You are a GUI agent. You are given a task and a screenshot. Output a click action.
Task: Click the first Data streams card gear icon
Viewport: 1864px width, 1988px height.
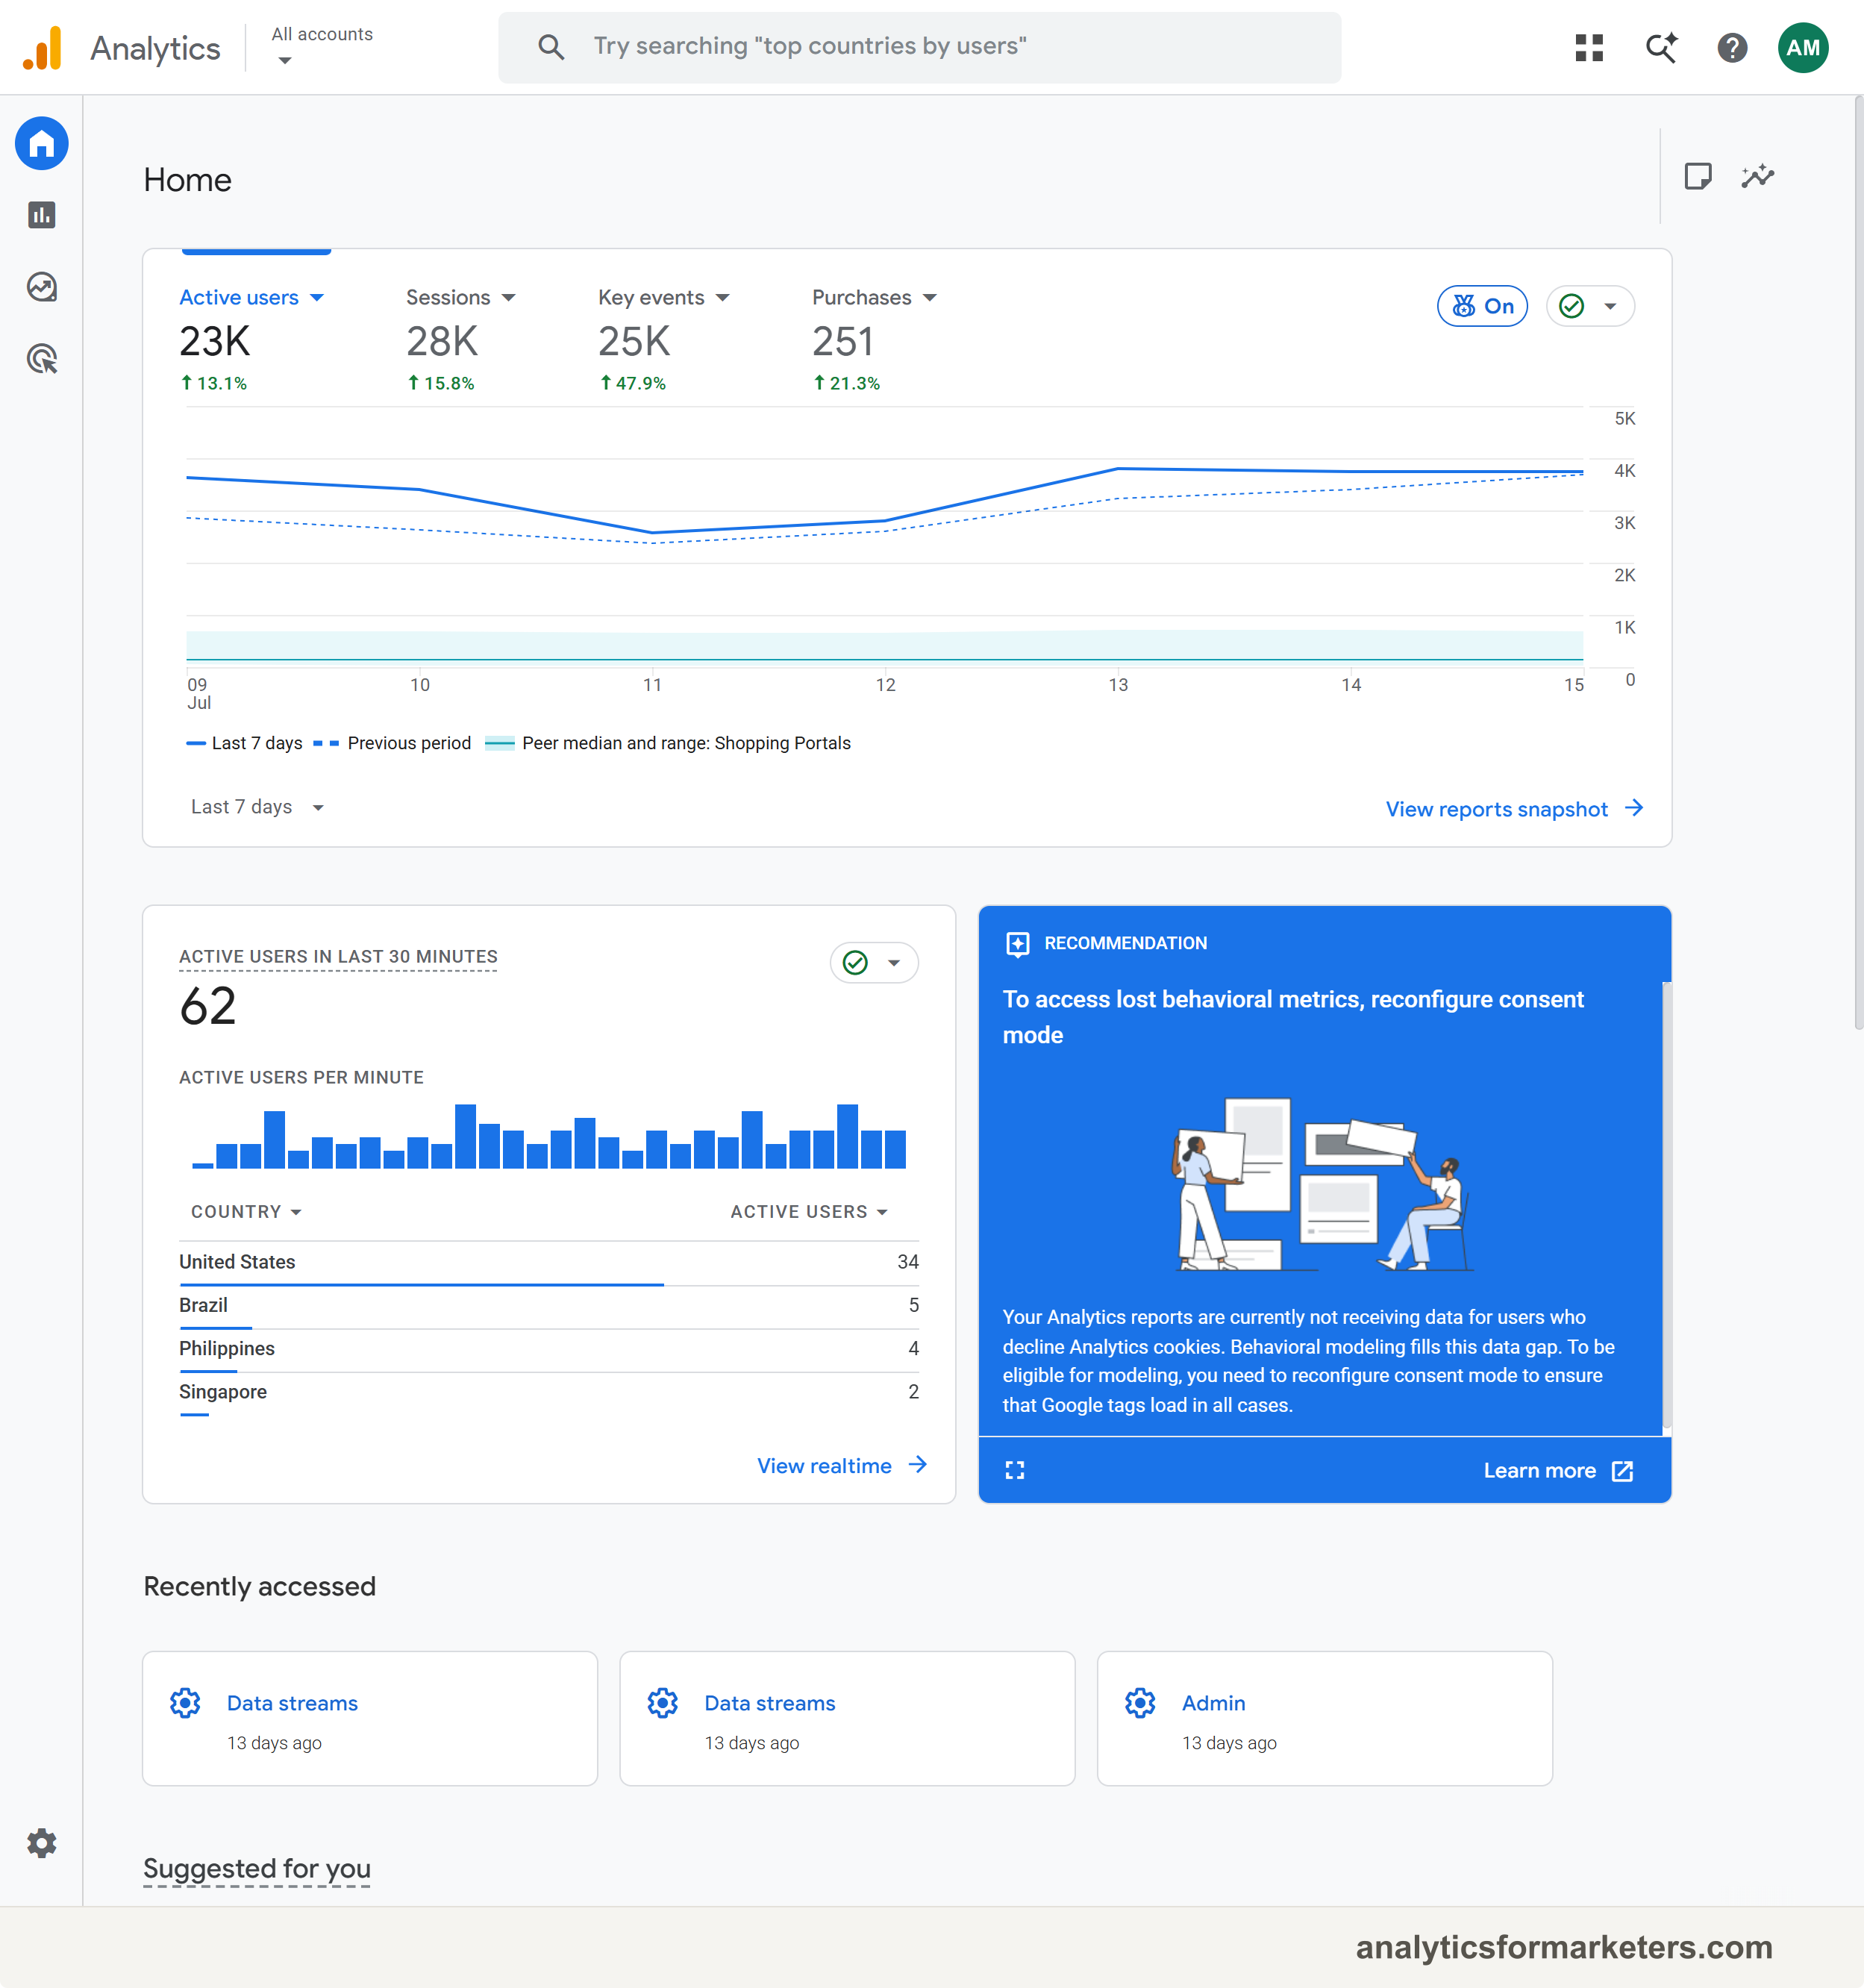pyautogui.click(x=185, y=1702)
